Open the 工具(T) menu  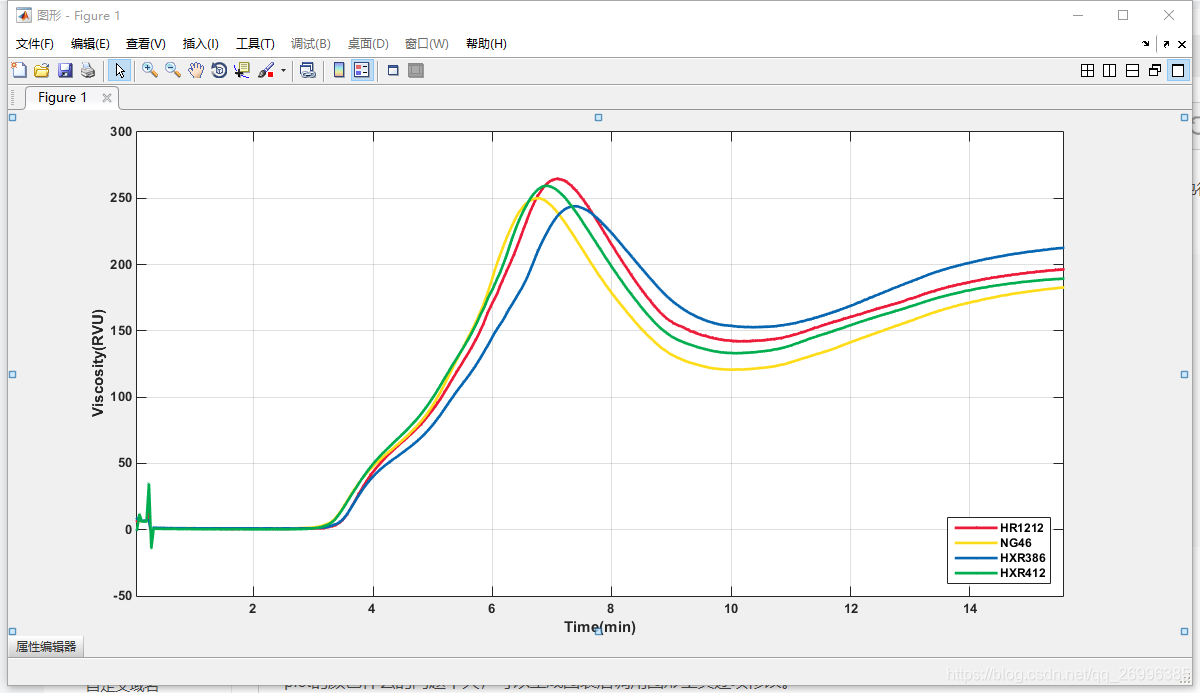click(255, 44)
